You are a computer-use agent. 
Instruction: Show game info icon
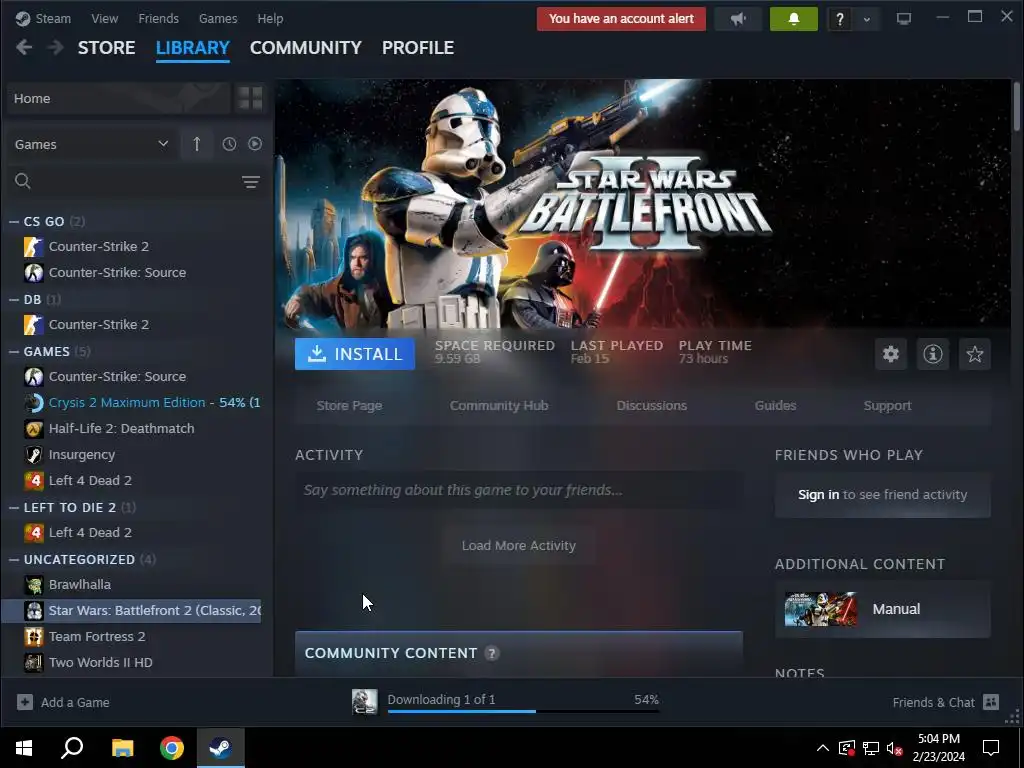[933, 354]
